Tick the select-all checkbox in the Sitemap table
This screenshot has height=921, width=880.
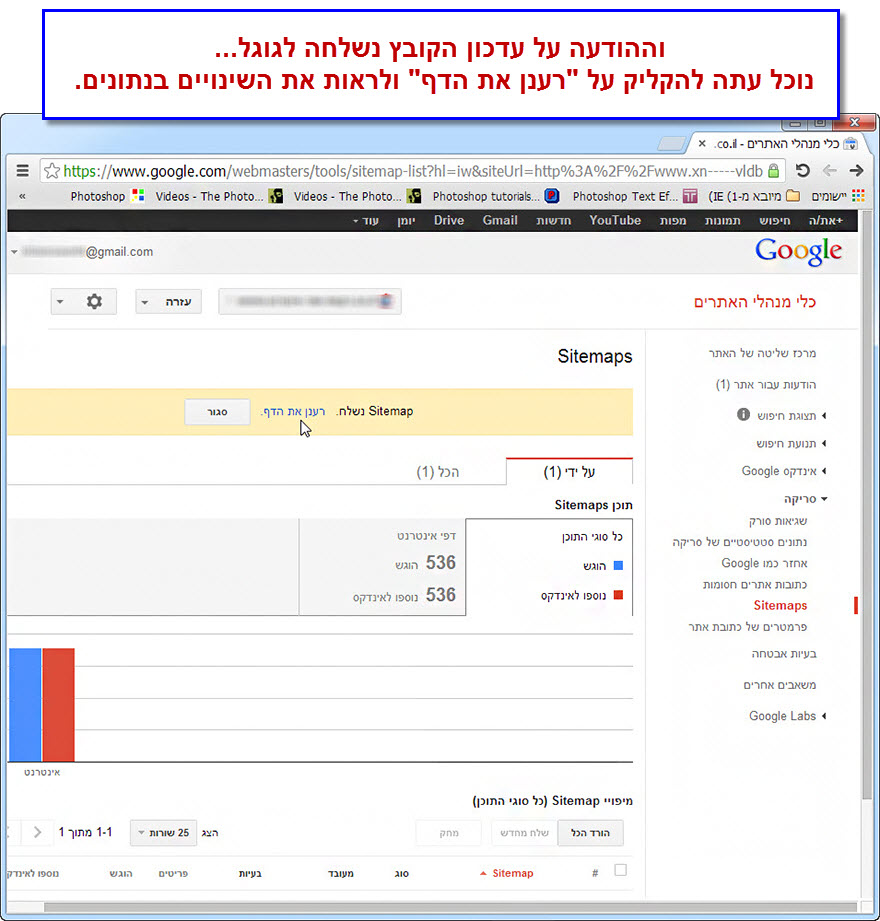point(620,870)
